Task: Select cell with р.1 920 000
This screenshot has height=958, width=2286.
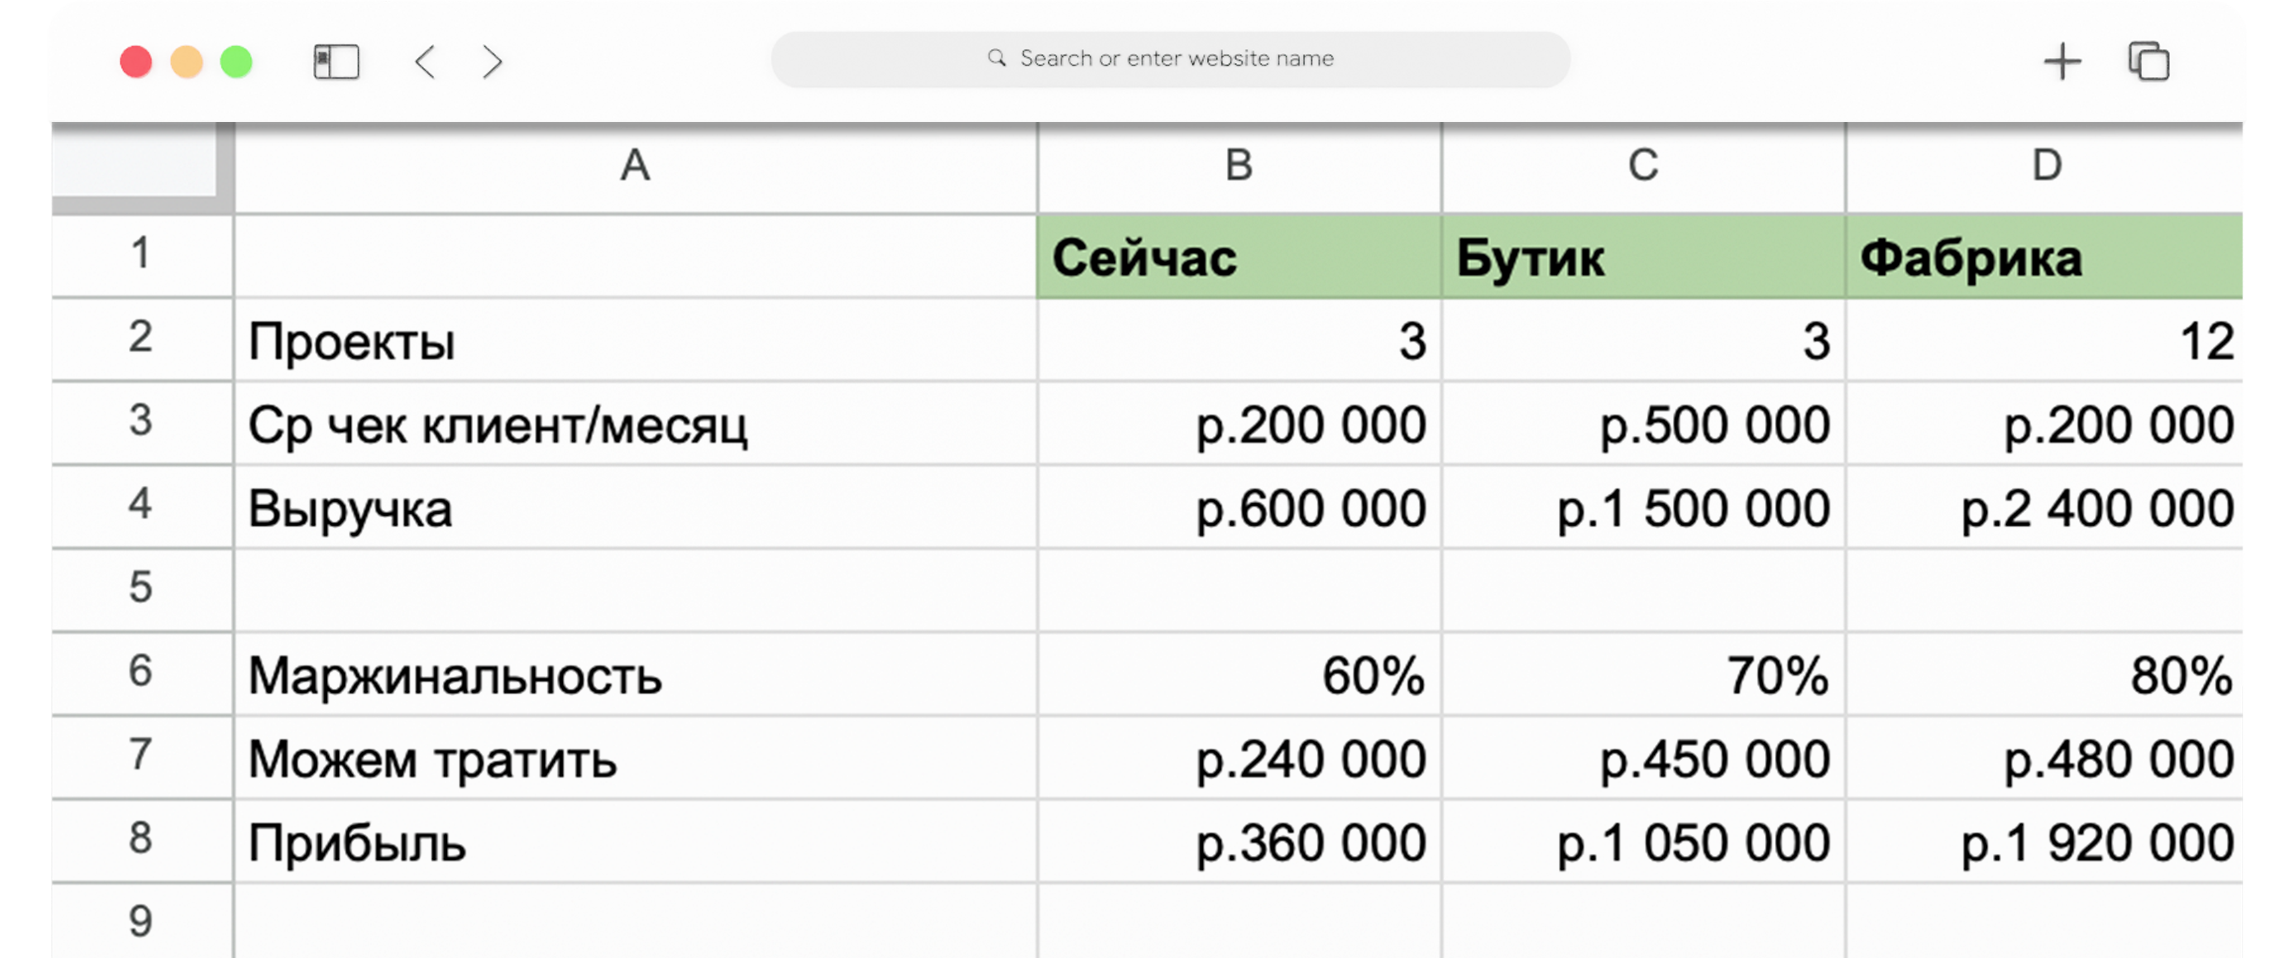Action: point(2044,843)
